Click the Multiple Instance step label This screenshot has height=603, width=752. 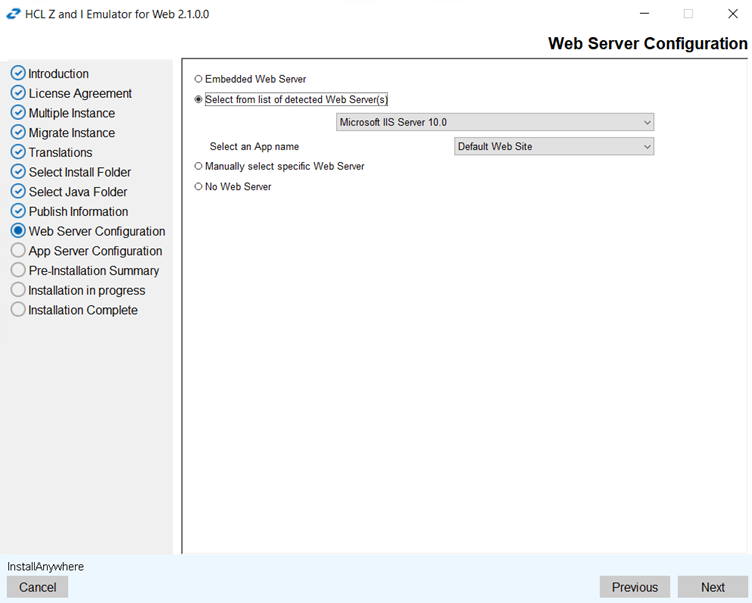(72, 113)
